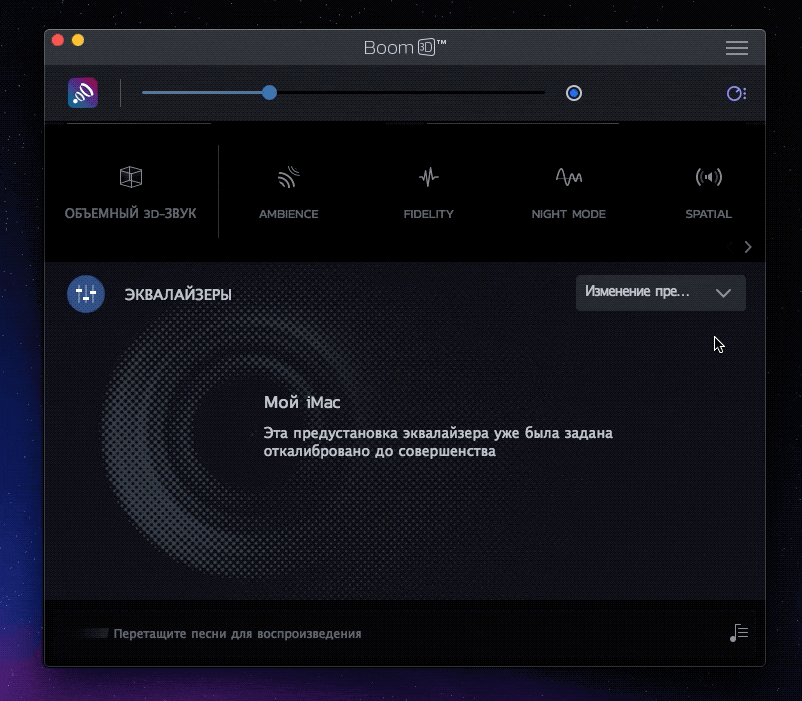Open the hamburger menu in title bar

pyautogui.click(x=737, y=48)
